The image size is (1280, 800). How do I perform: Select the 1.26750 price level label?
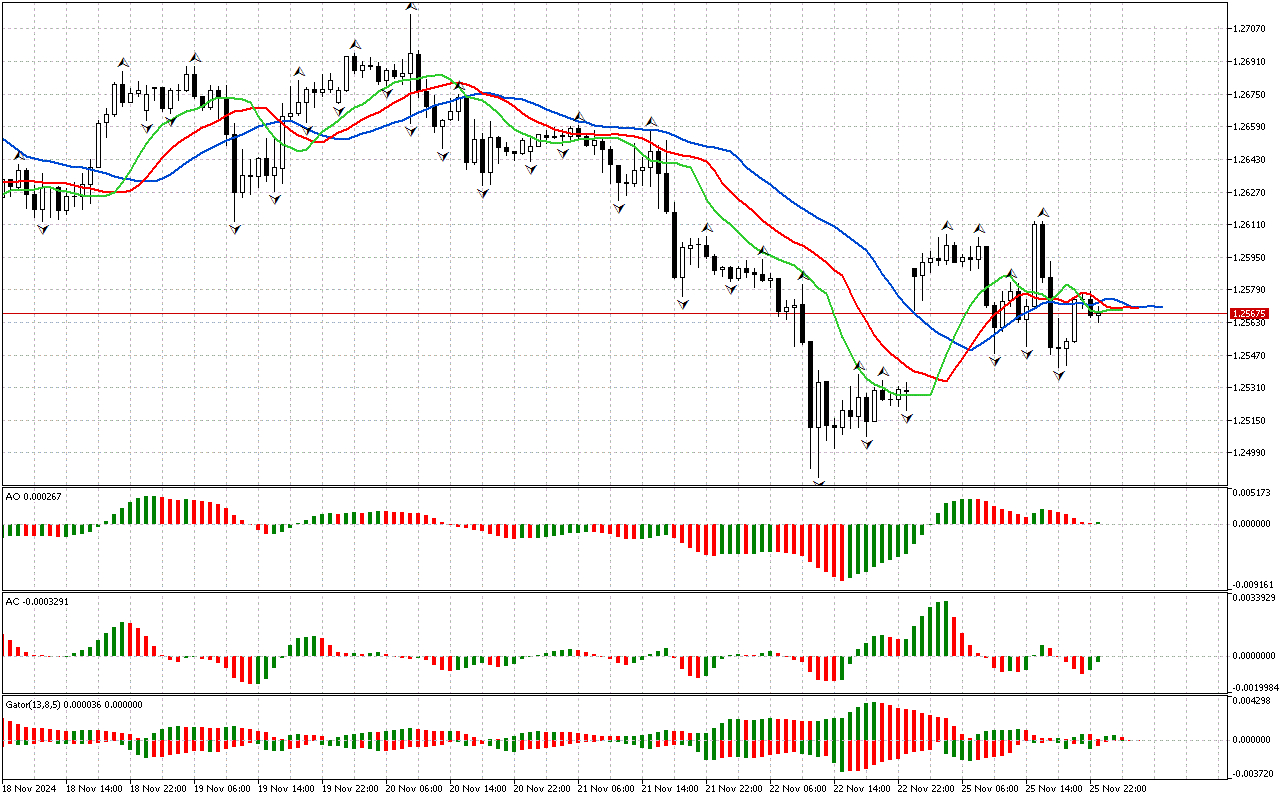coord(1249,94)
